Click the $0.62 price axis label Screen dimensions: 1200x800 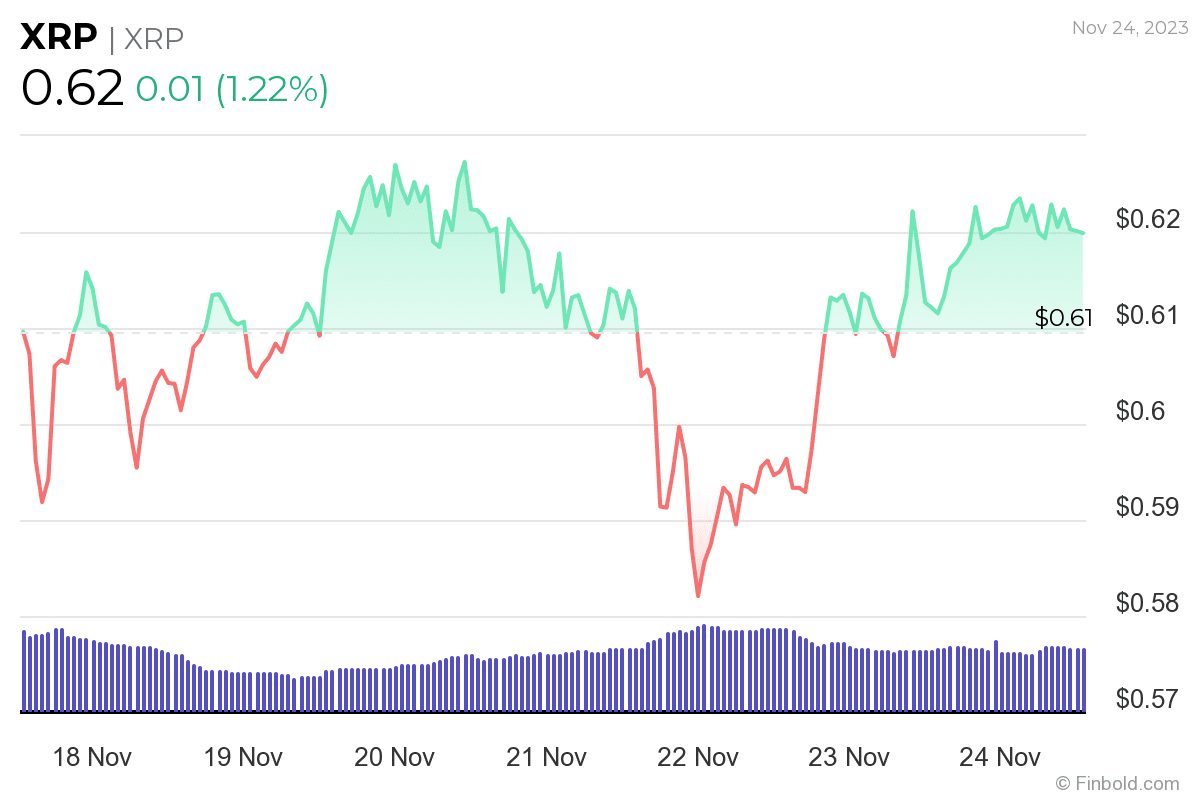click(1148, 219)
